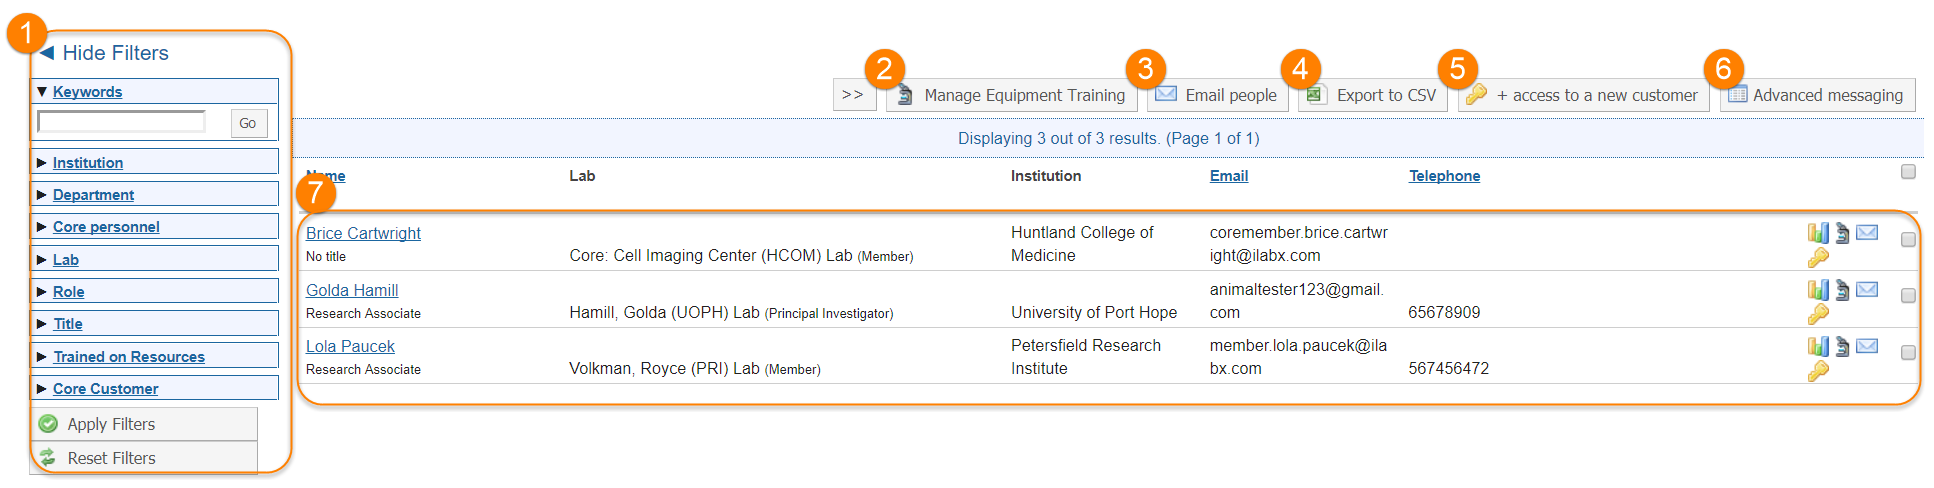The width and height of the screenshot is (1934, 488).
Task: Collapse the Hide Filters panel
Action: point(104,53)
